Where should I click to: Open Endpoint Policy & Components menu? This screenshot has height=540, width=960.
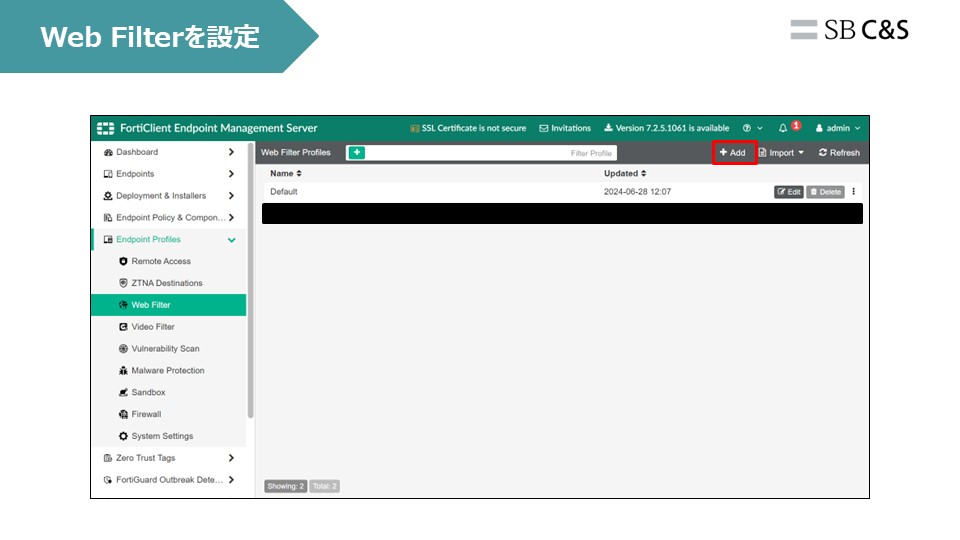(x=170, y=217)
